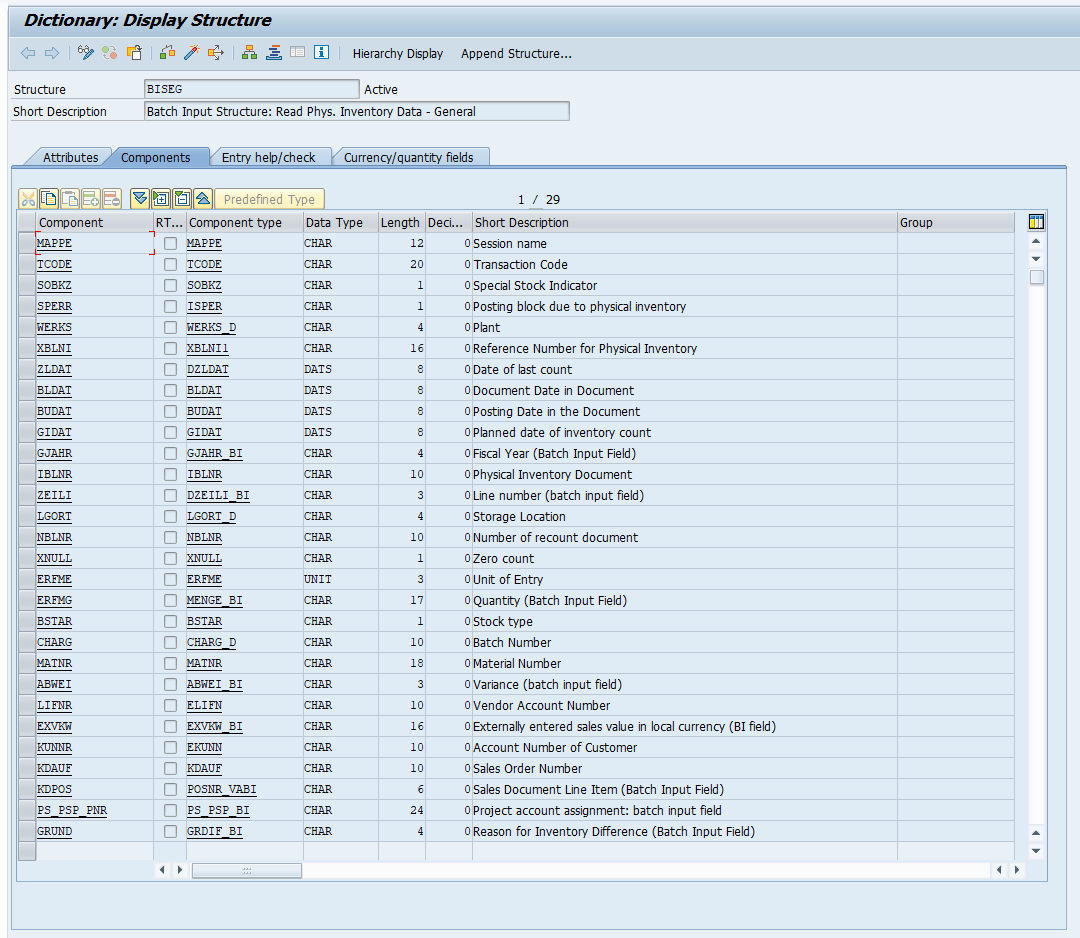This screenshot has width=1080, height=938.
Task: Click the horizontal scrollbar thumb below the table
Action: tap(246, 871)
